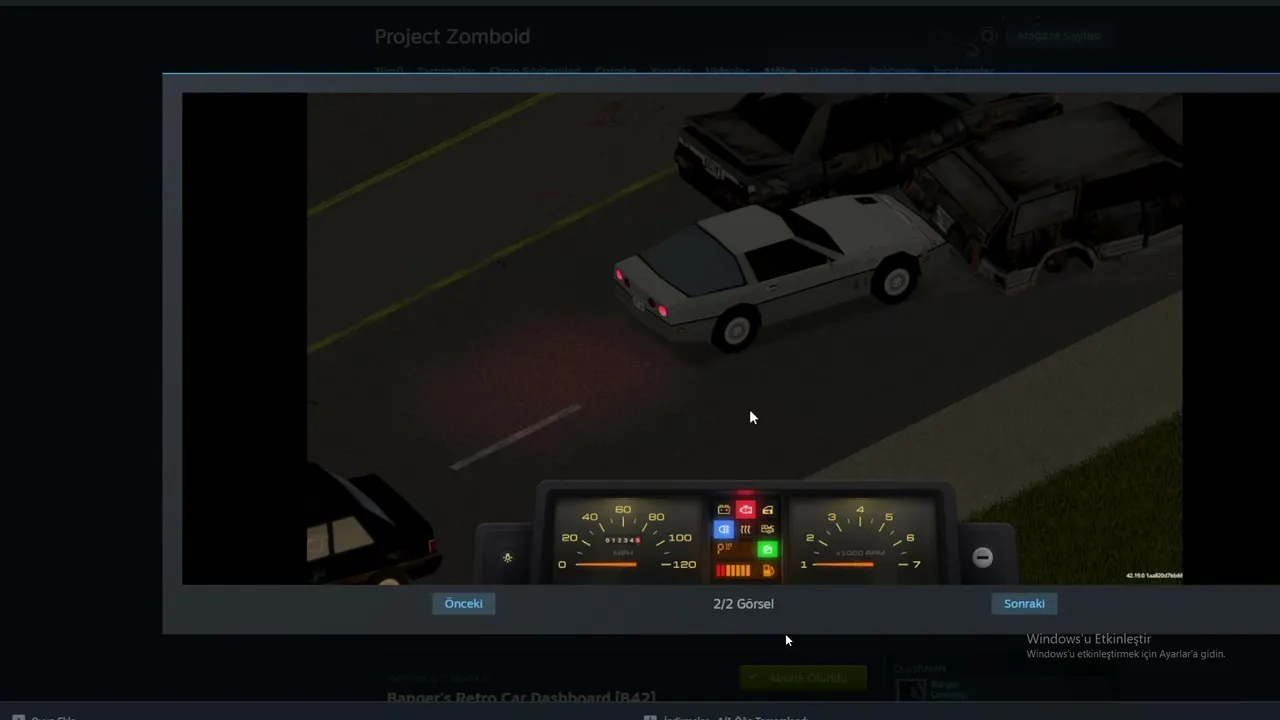Click the Project Zomboid page title
This screenshot has height=720, width=1280.
[452, 37]
